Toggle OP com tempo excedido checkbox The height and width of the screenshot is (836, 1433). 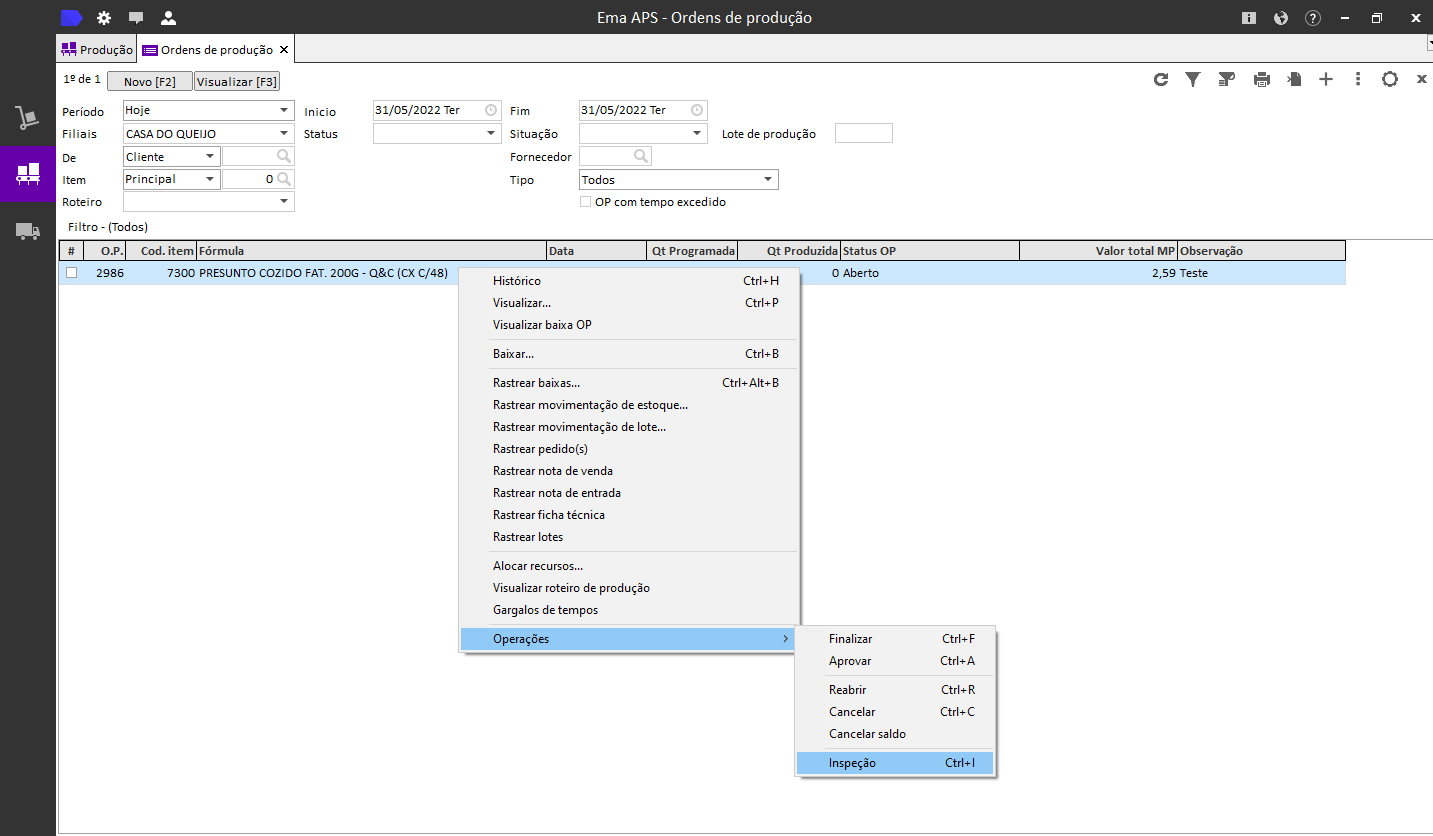point(586,201)
